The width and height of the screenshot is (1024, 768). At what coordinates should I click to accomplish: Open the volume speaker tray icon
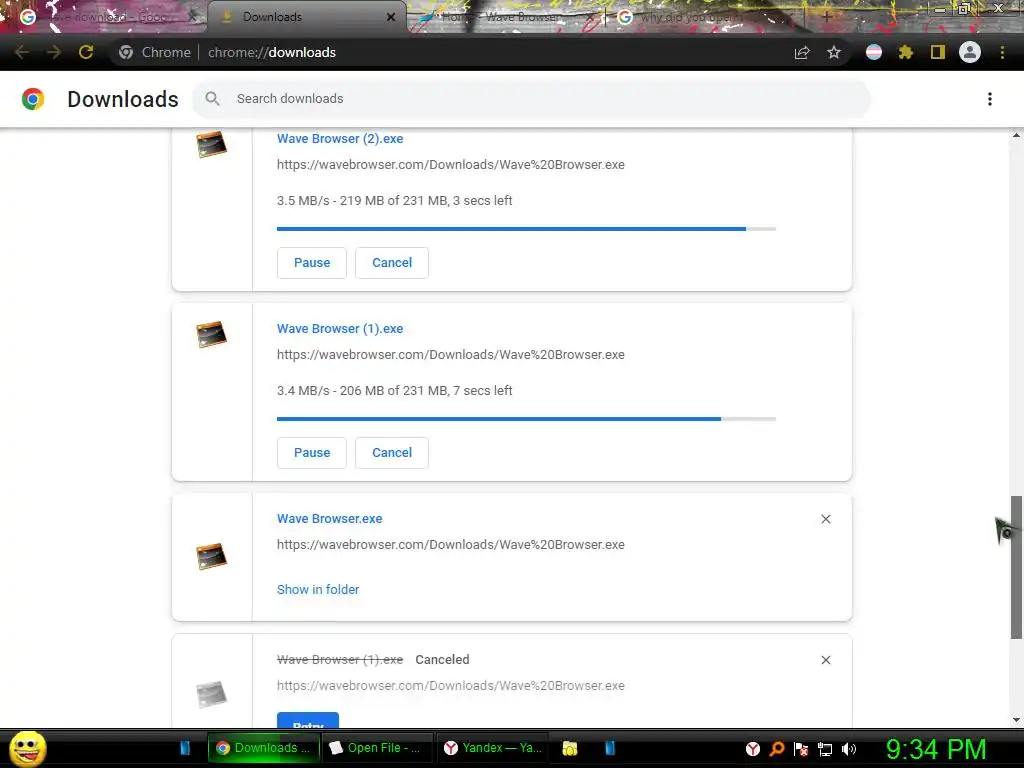tap(849, 749)
